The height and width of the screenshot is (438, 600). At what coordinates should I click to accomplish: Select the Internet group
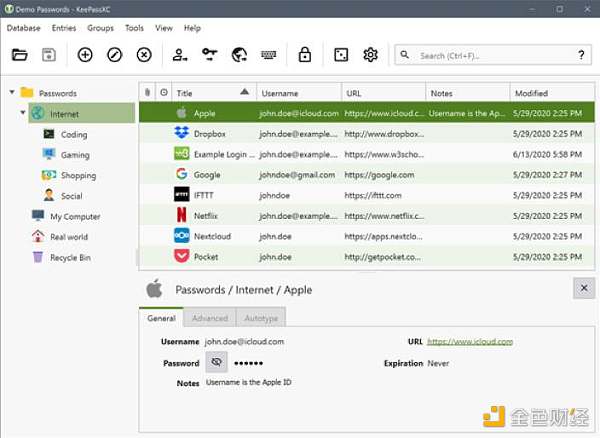tap(82, 113)
